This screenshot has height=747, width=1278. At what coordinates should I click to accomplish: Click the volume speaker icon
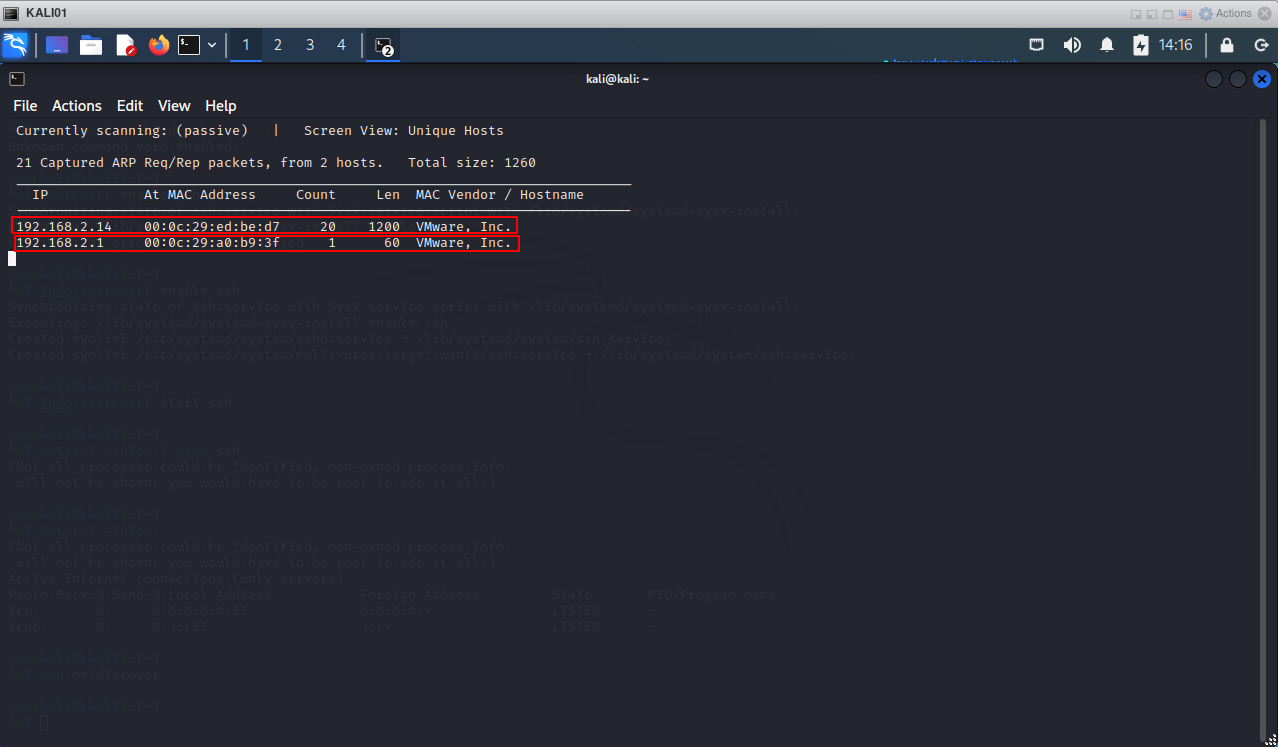pyautogui.click(x=1072, y=45)
